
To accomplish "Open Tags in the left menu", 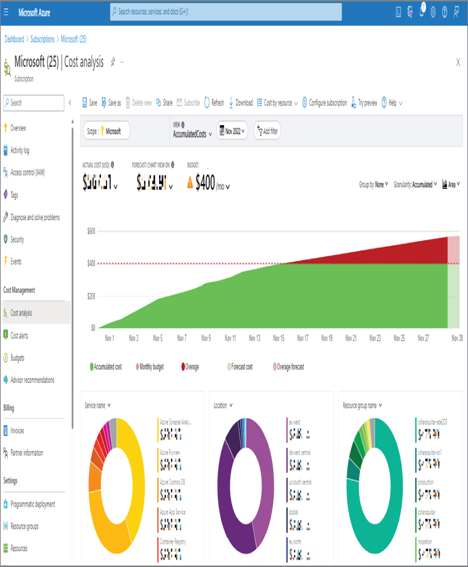I will (x=14, y=195).
